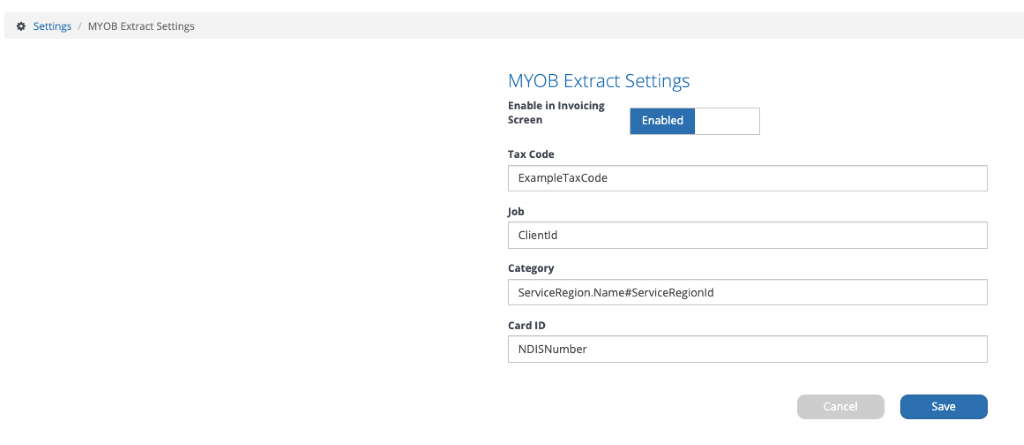Open the Settings breadcrumb link

pos(52,27)
